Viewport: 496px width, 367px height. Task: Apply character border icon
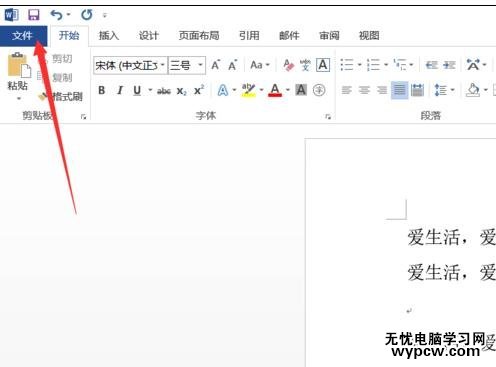[323, 65]
